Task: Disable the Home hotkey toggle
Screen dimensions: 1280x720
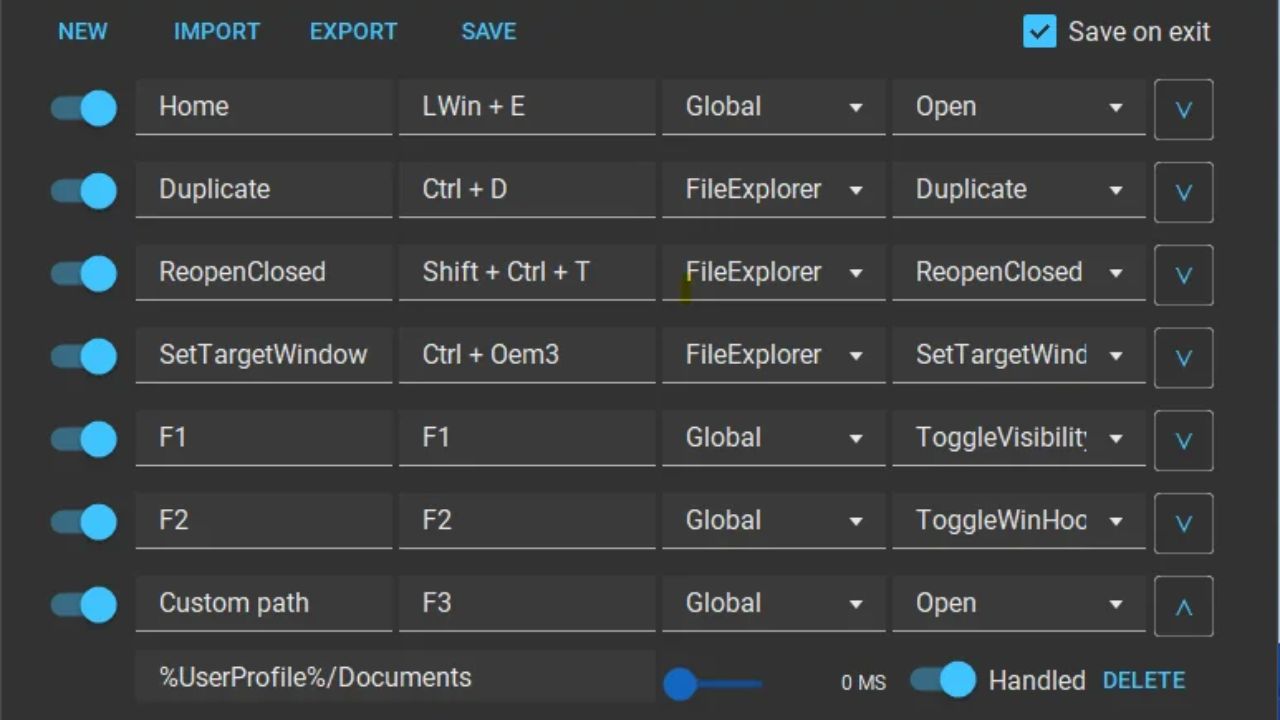Action: click(x=84, y=108)
